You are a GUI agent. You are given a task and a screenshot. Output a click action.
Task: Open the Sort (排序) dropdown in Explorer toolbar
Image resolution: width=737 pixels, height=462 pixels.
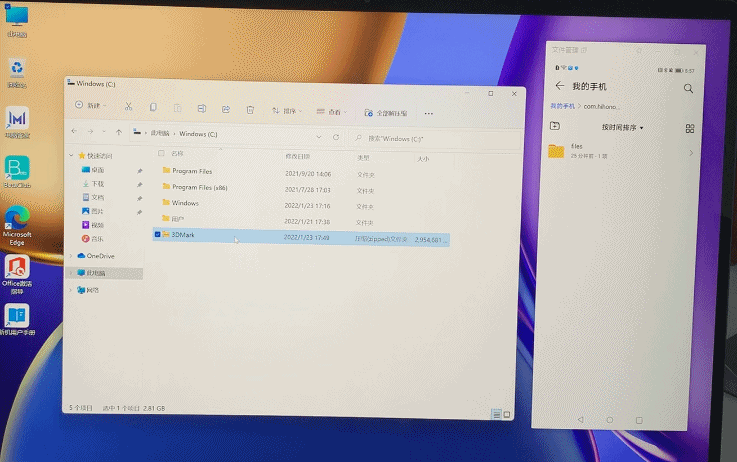(x=287, y=111)
